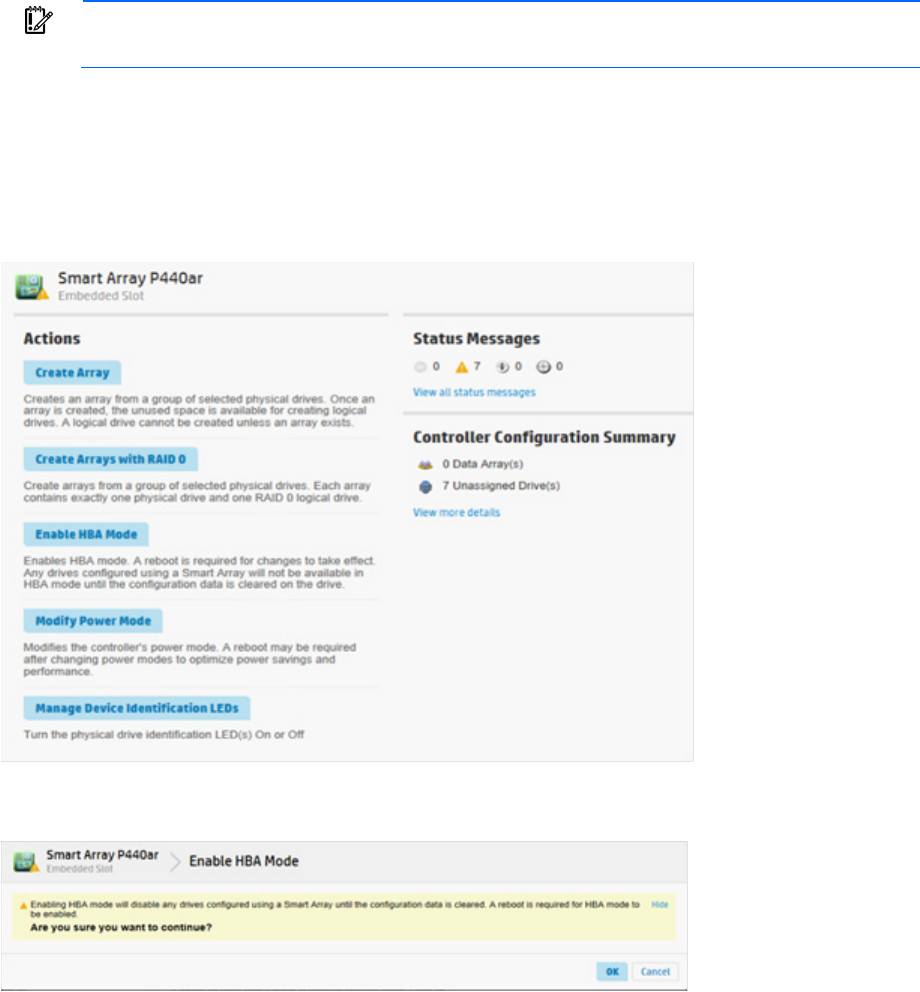
Task: Select the informational status message icon
Action: click(x=502, y=367)
